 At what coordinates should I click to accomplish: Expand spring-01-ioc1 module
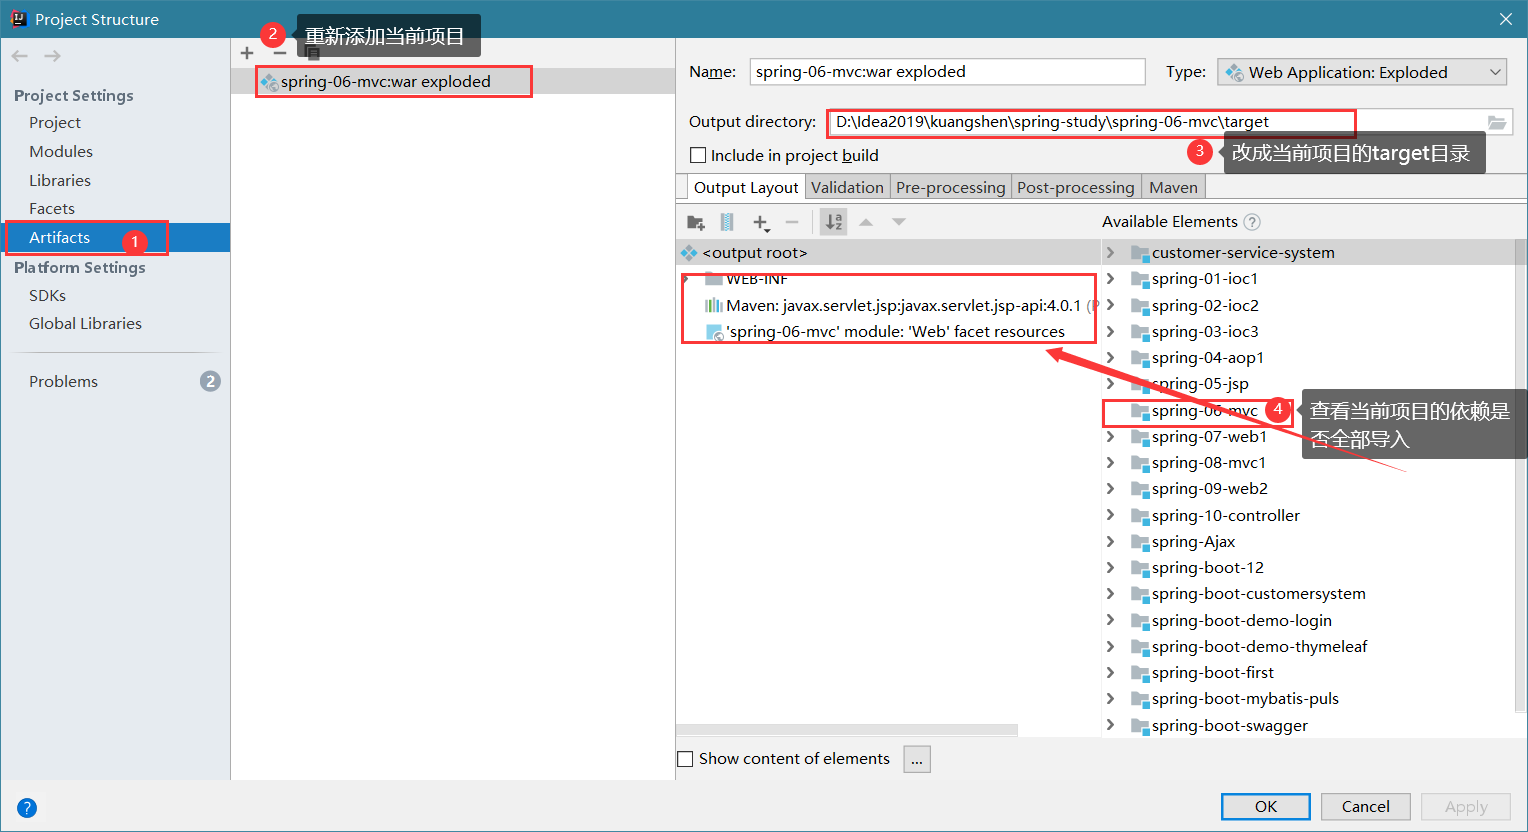click(1110, 278)
